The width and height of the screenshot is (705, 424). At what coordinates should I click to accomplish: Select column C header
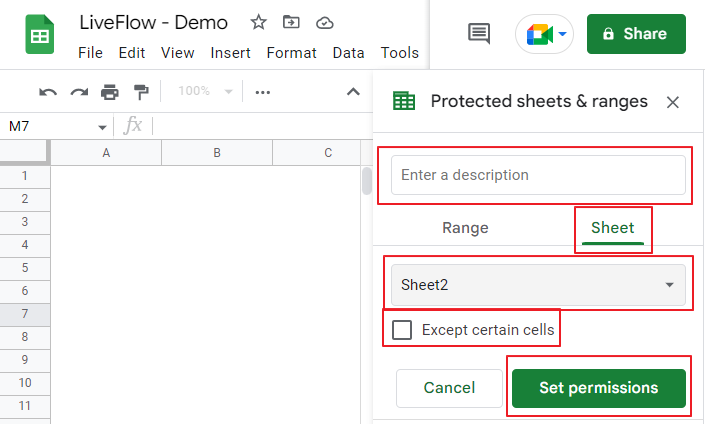(317, 153)
